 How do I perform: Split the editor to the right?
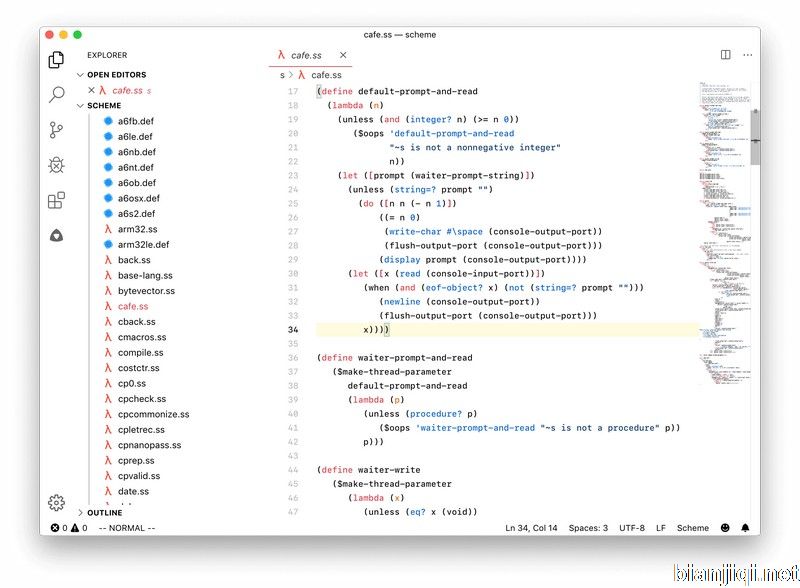coord(726,55)
